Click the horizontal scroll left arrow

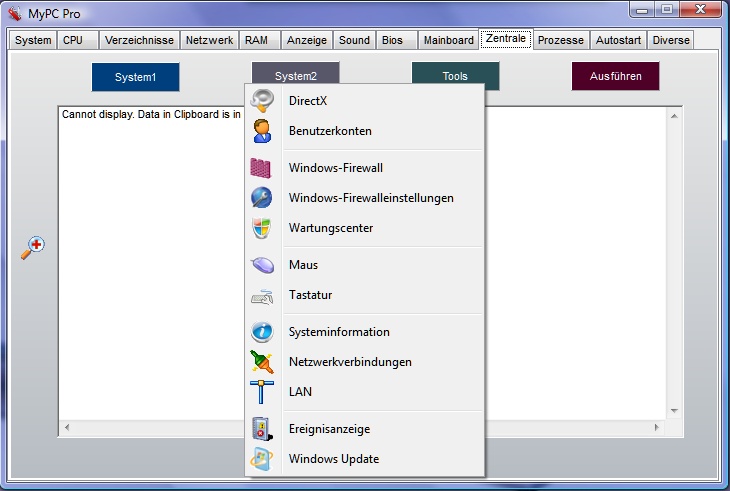(67, 427)
